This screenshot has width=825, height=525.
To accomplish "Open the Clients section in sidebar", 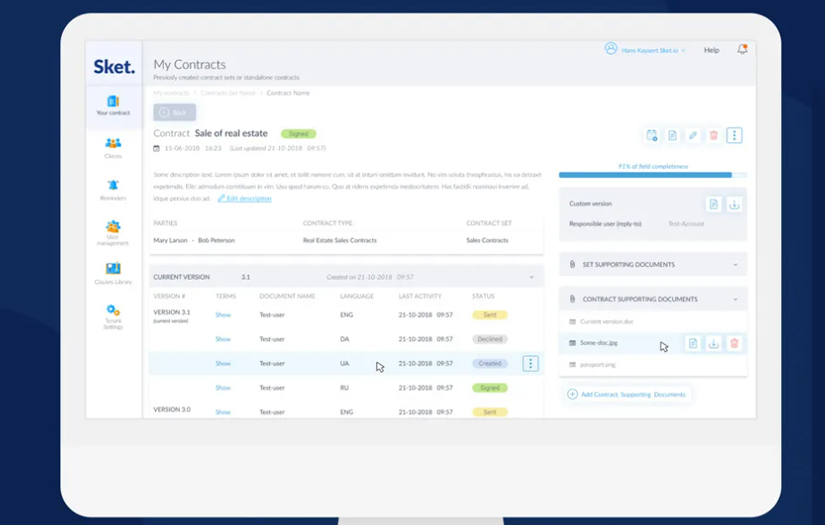I will 113,148.
